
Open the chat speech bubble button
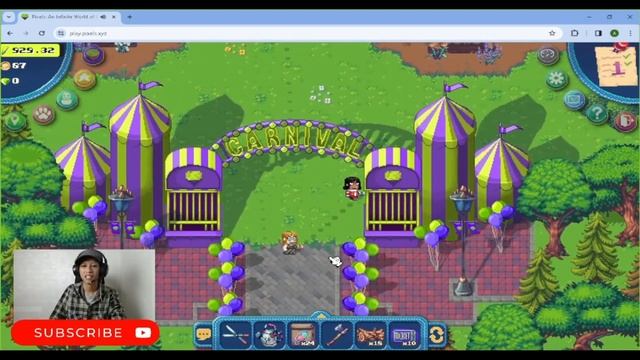[x=203, y=335]
